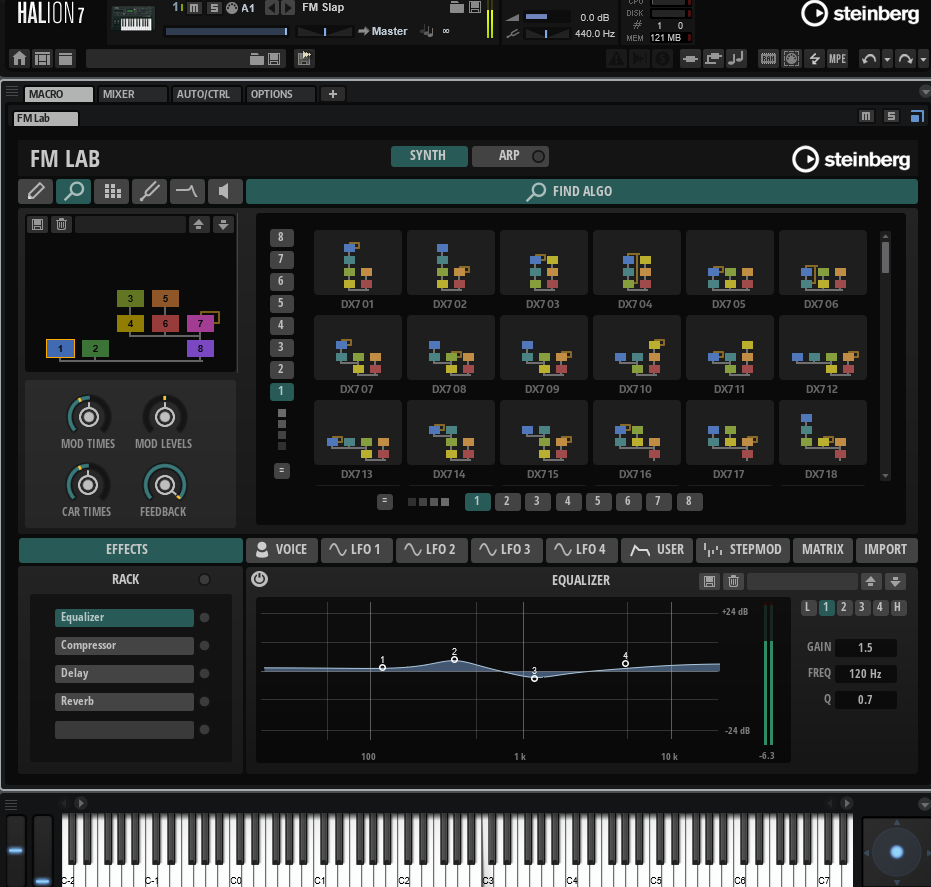Toggle Compressor slot on/off in rack
The image size is (931, 887).
(x=204, y=645)
